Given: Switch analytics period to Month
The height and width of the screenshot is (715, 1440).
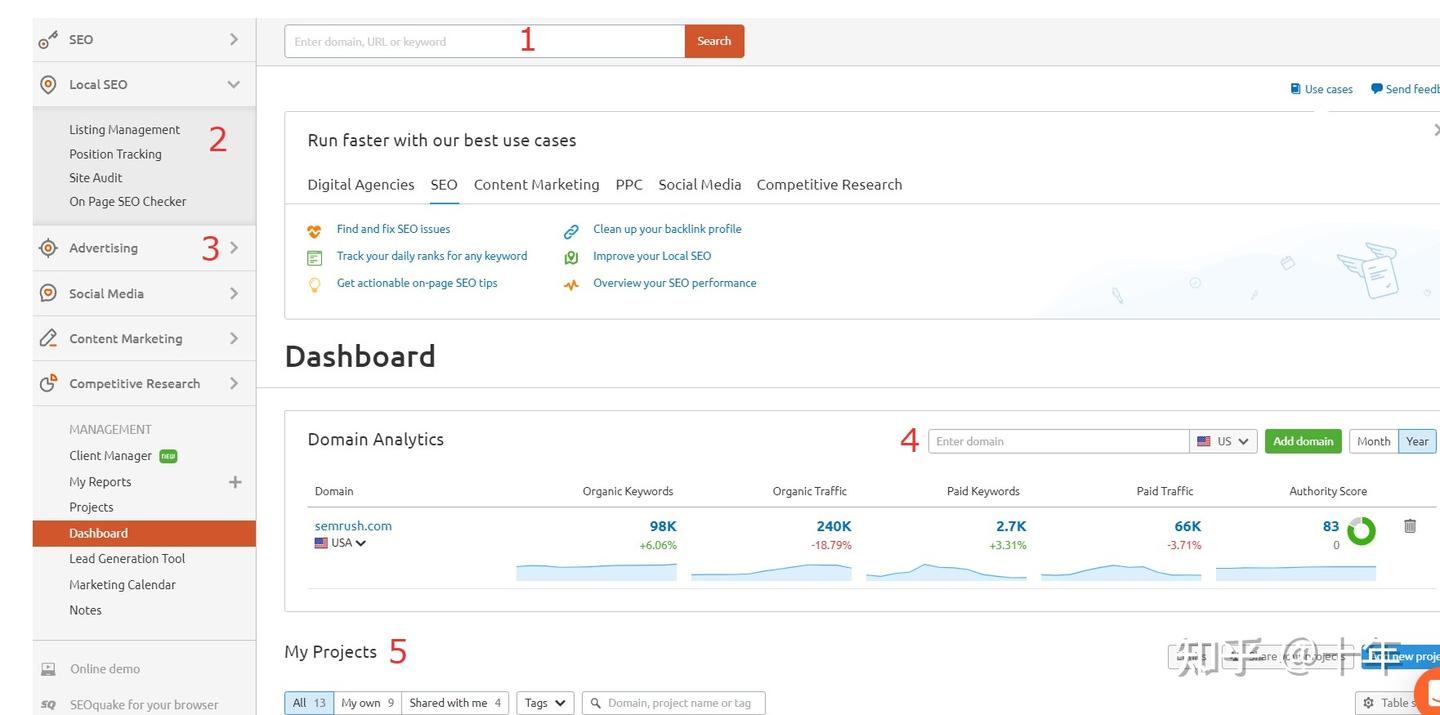Looking at the screenshot, I should coord(1373,440).
